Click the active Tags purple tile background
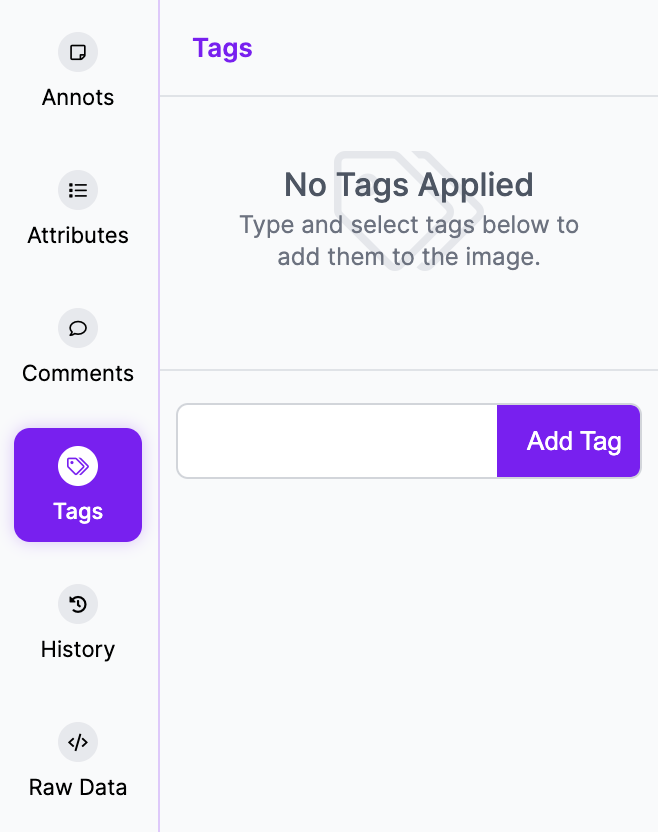The width and height of the screenshot is (658, 832). point(78,485)
